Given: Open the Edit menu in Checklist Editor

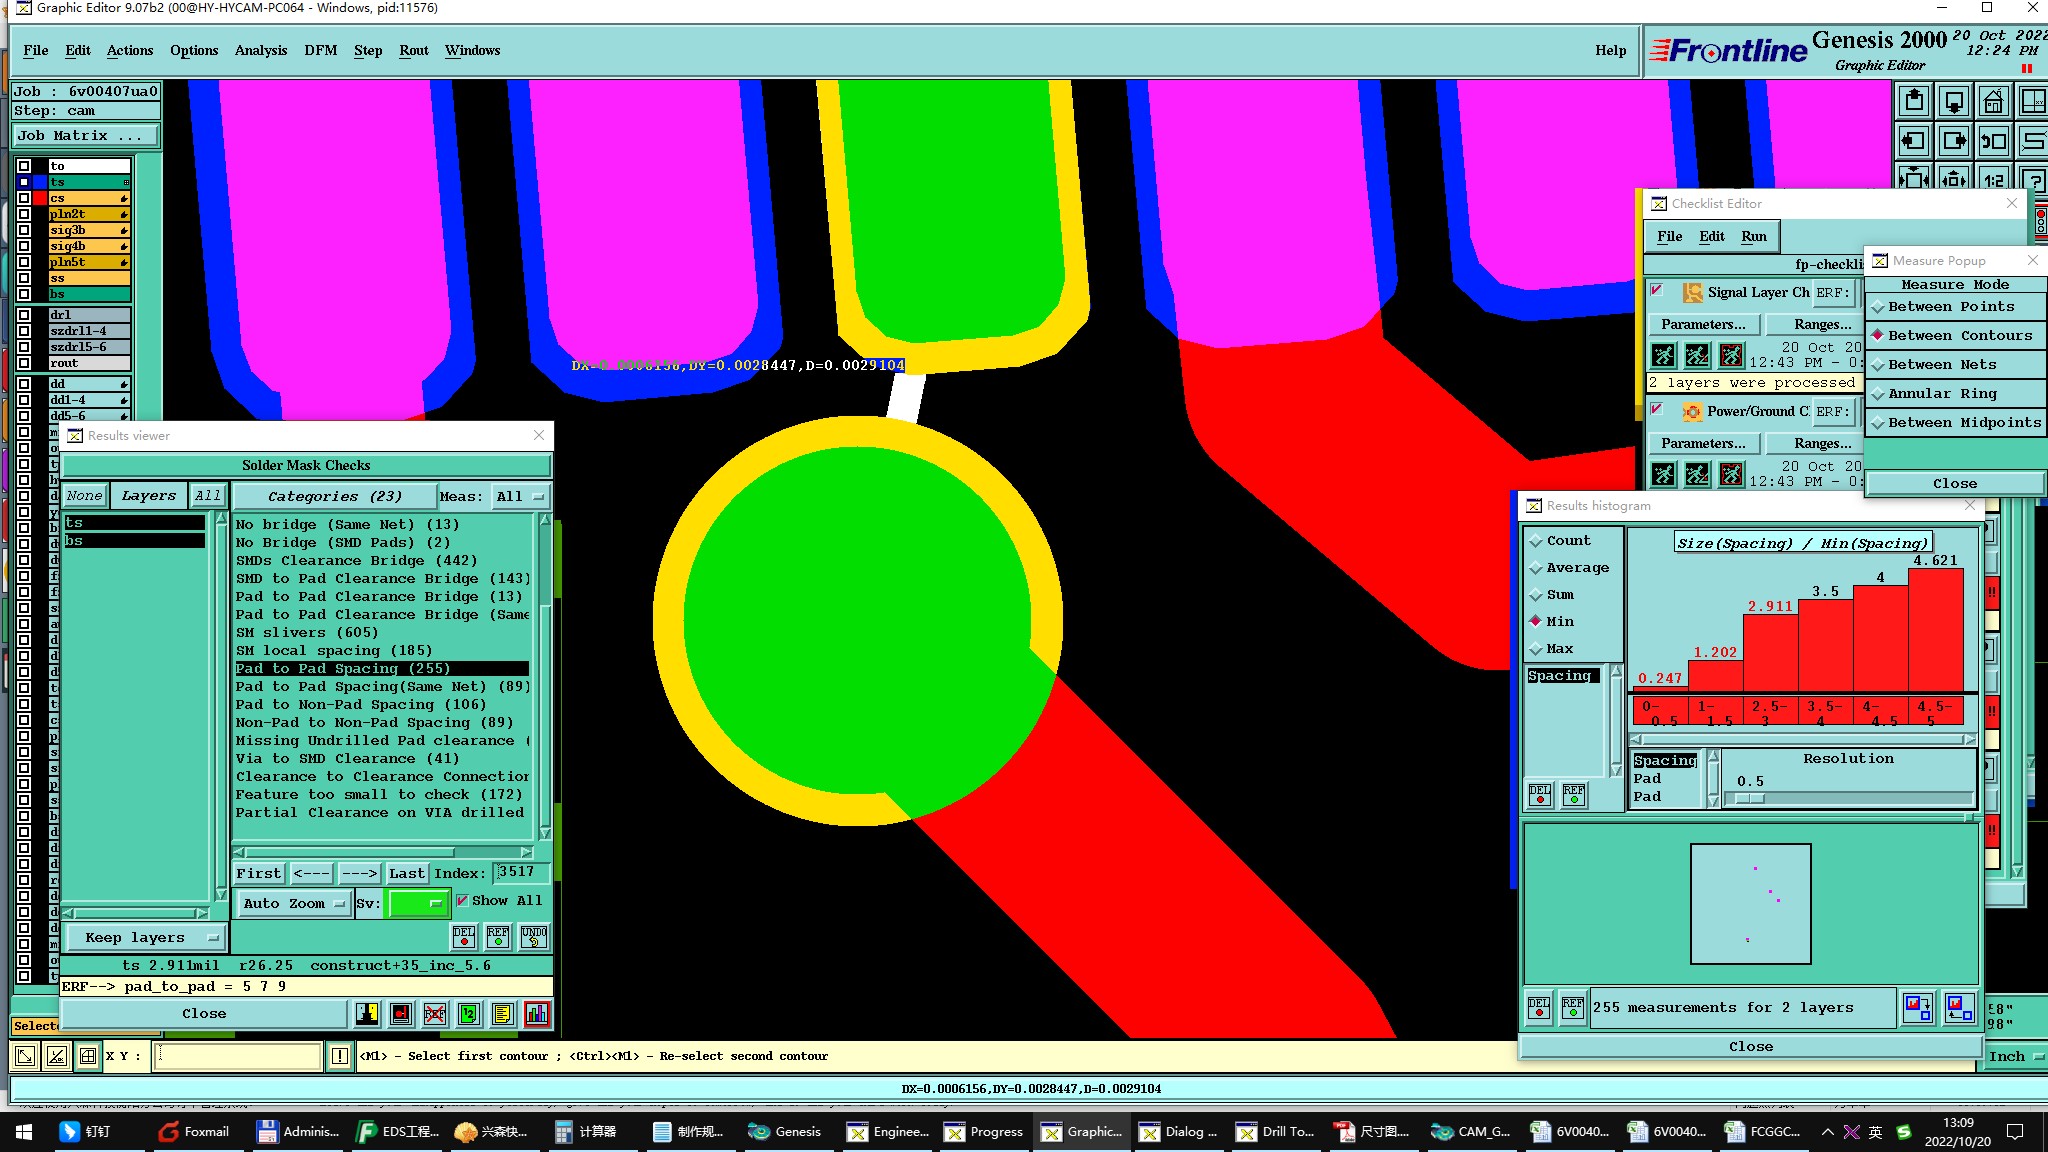Looking at the screenshot, I should tap(1712, 237).
